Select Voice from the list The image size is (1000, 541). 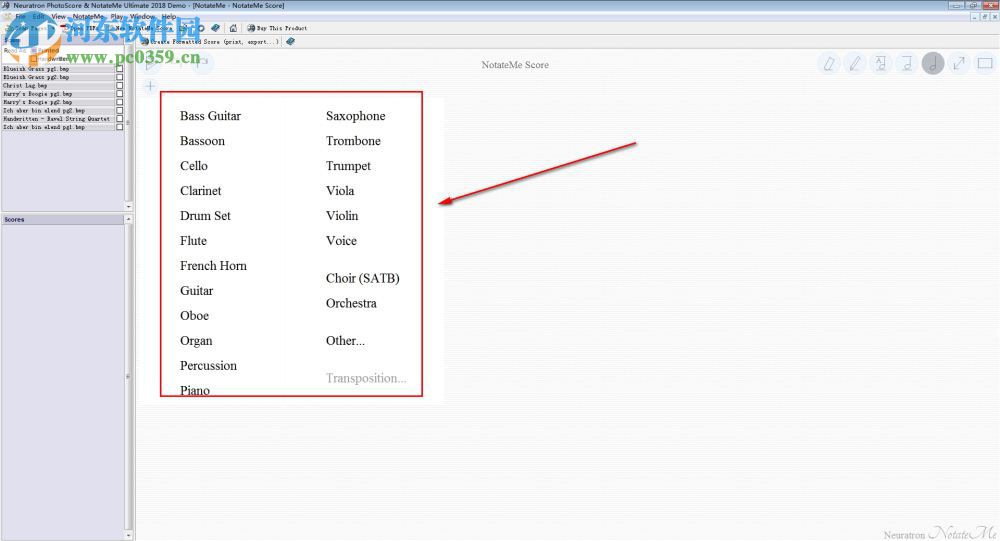click(341, 241)
